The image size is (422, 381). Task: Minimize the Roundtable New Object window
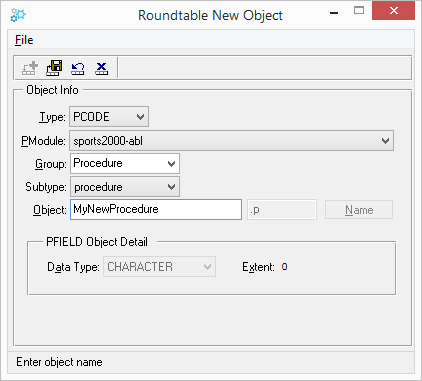[x=334, y=13]
